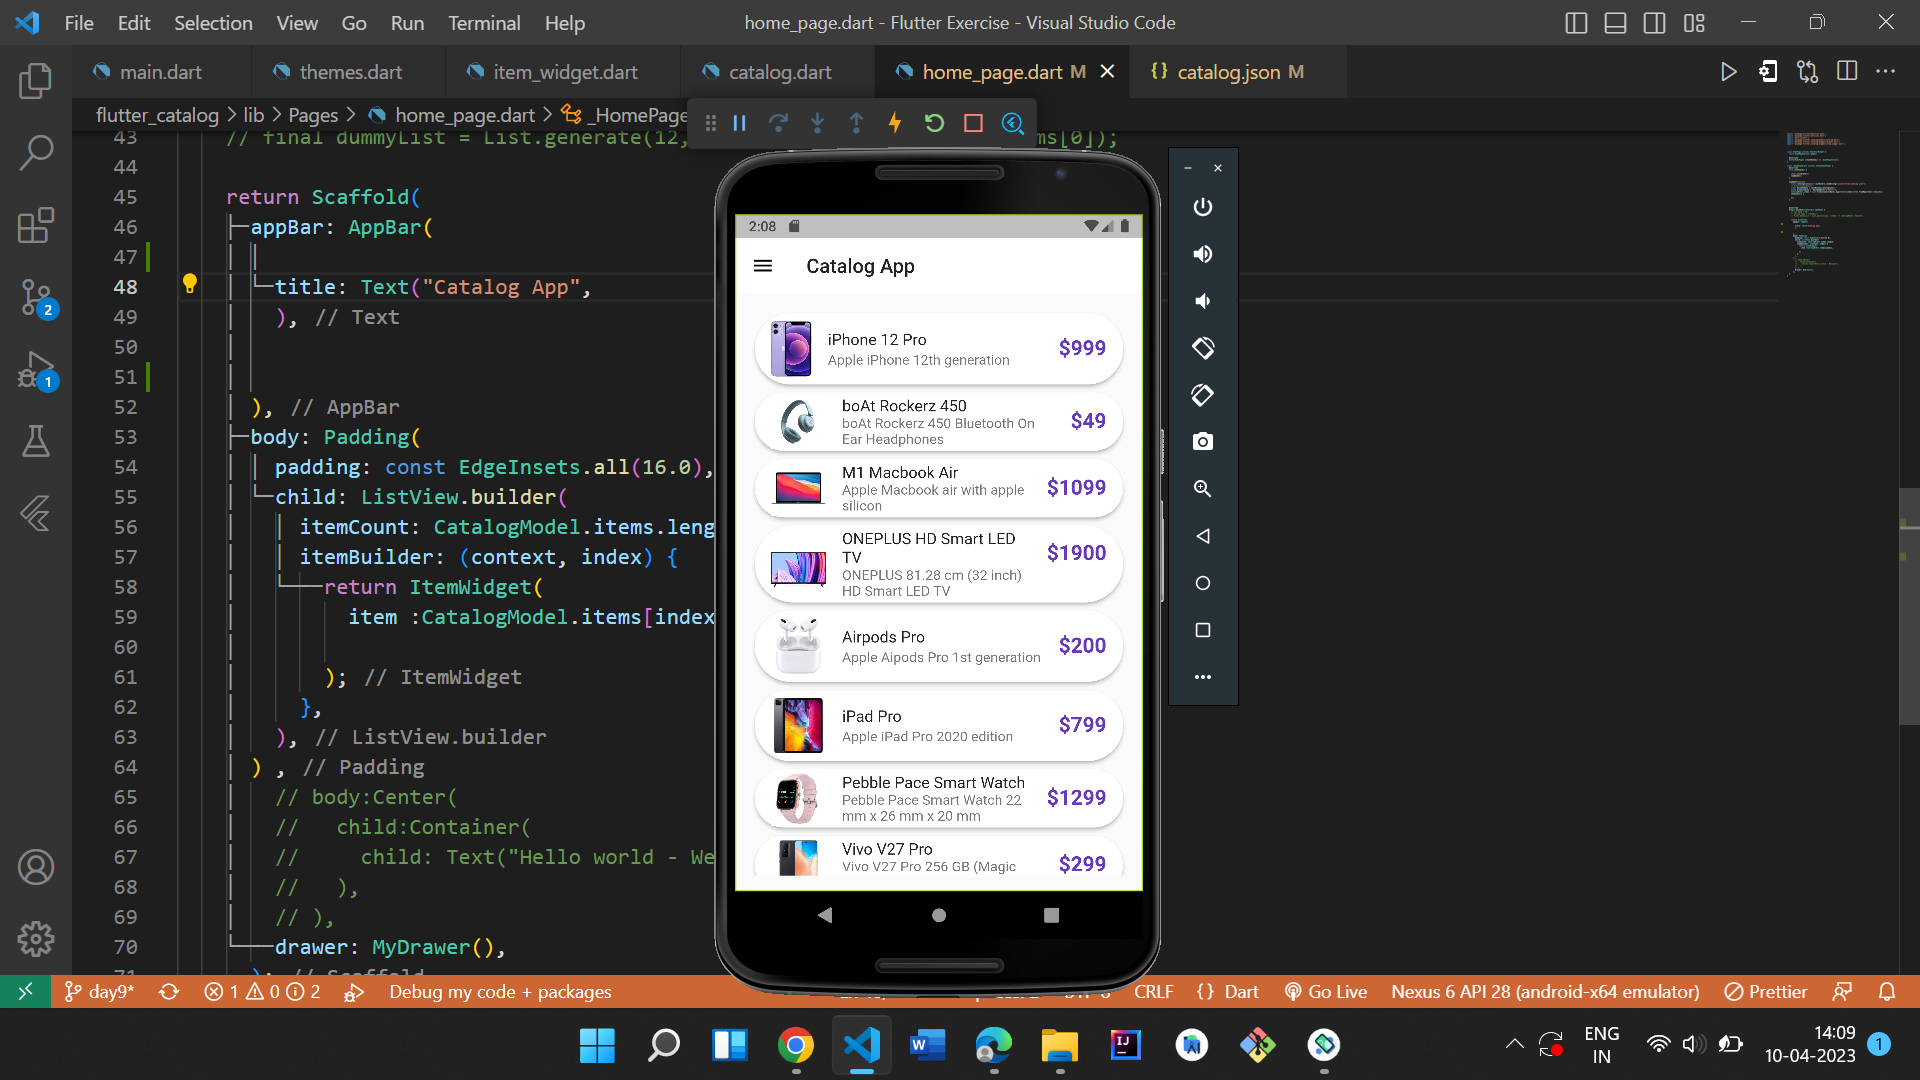Image resolution: width=1920 pixels, height=1080 pixels.
Task: Open the Flutter widget inspector icon
Action: point(1013,123)
